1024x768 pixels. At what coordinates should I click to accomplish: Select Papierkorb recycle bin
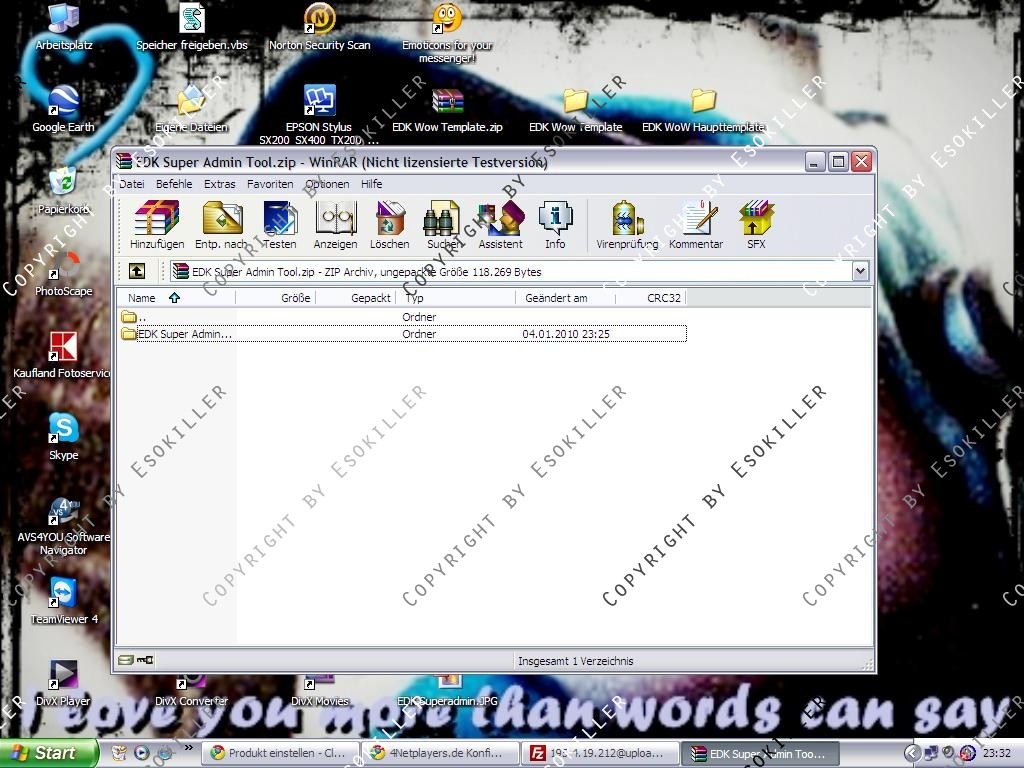63,191
